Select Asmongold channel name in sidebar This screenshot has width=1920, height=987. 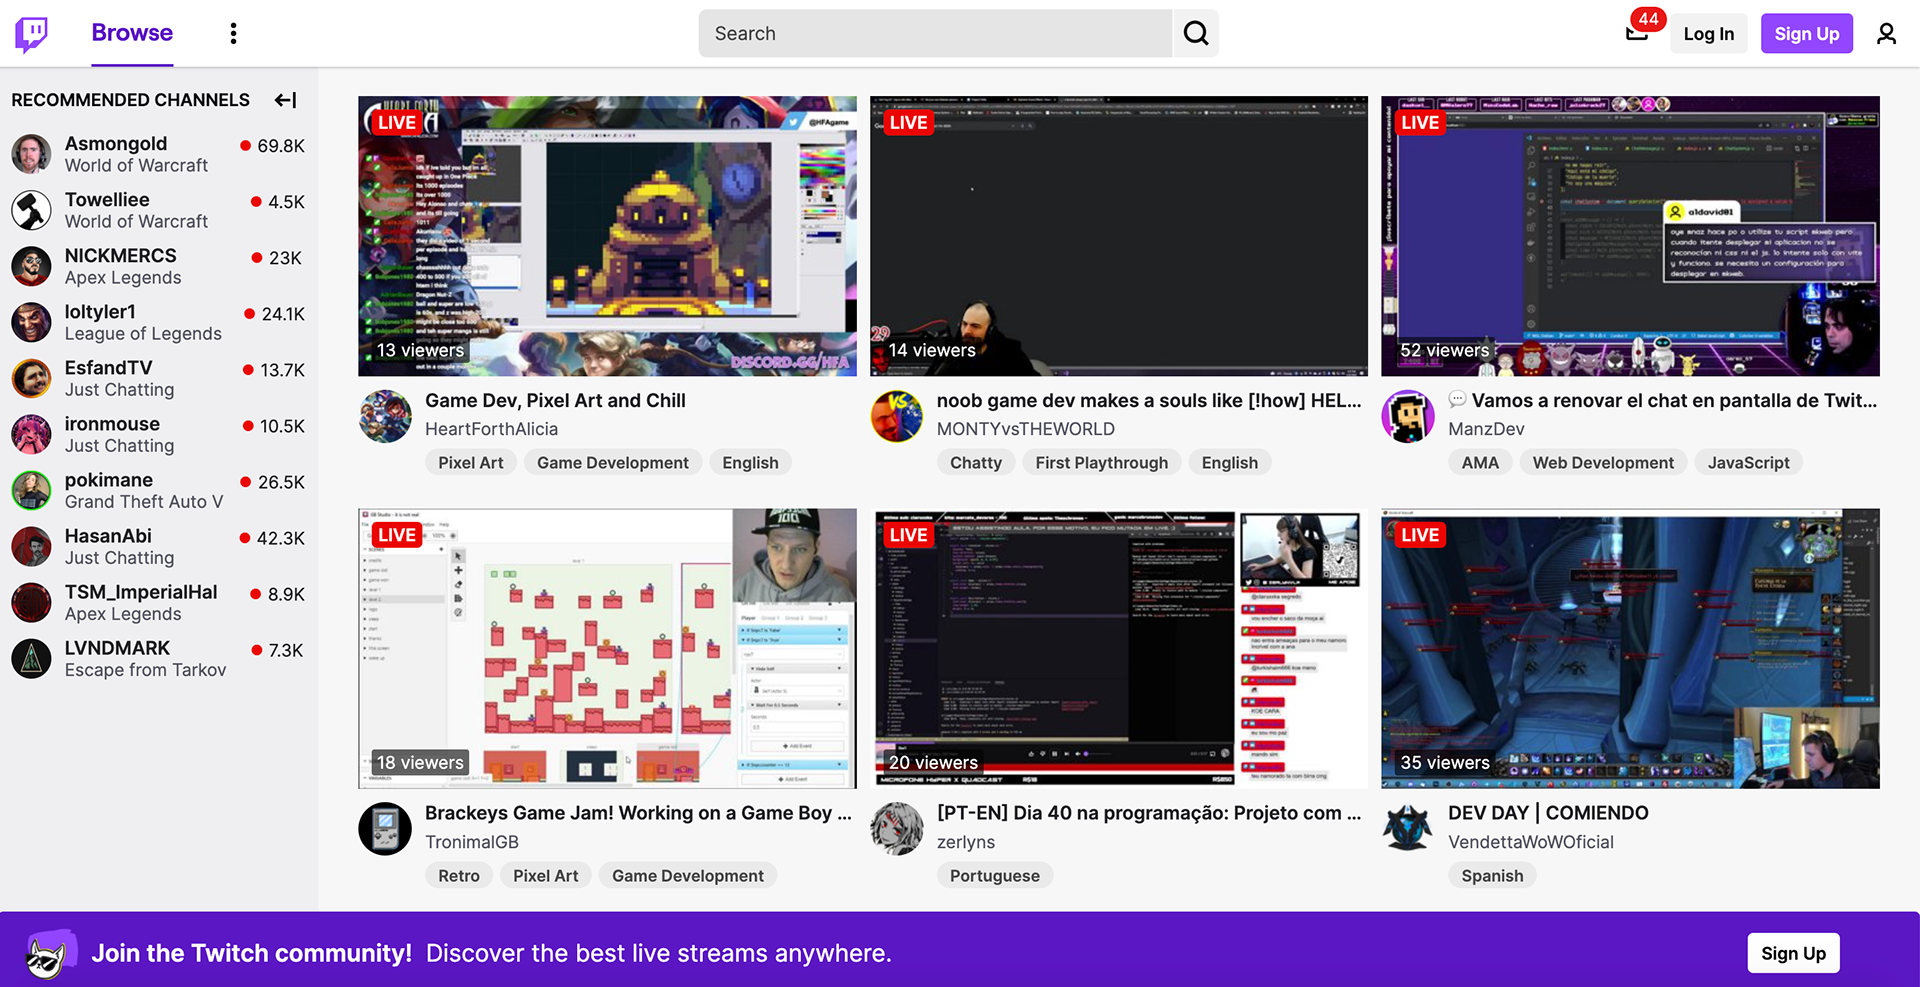click(x=116, y=144)
